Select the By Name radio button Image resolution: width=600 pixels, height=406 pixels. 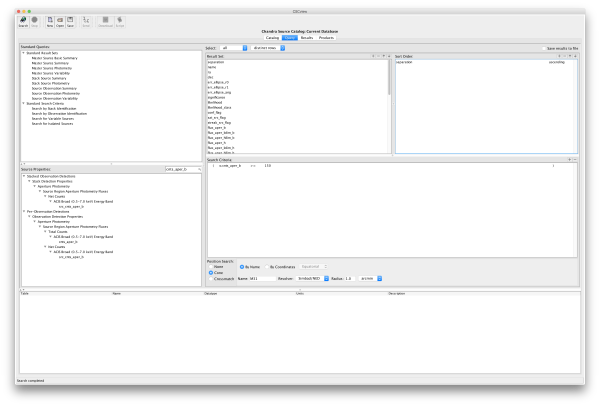(241, 267)
